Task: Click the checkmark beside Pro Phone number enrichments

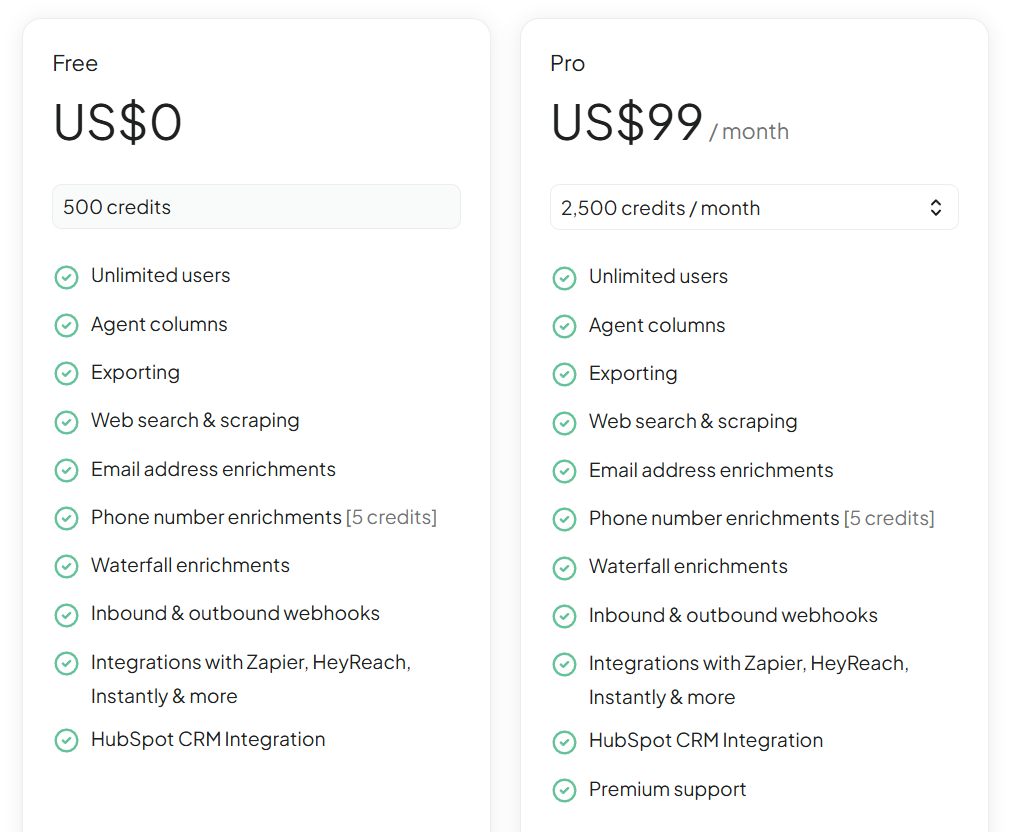Action: tap(564, 519)
